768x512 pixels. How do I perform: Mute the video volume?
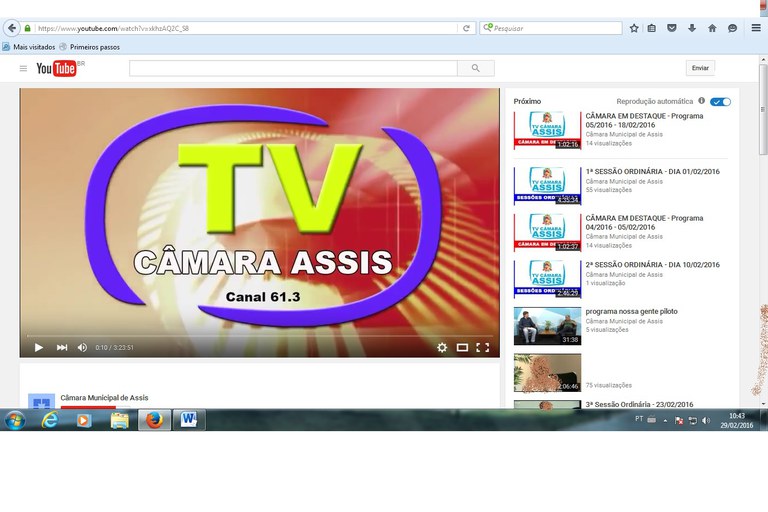[x=82, y=347]
